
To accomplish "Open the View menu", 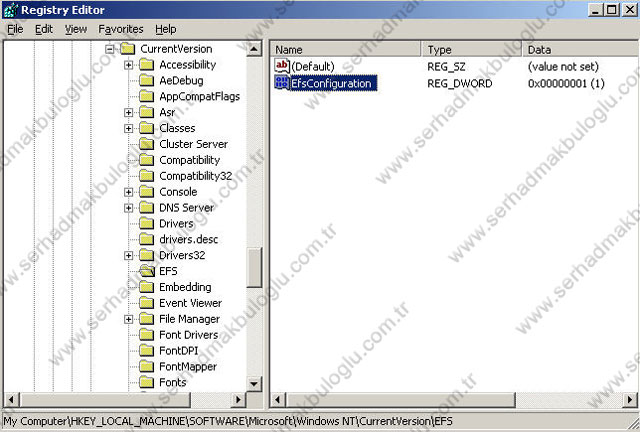I will (76, 29).
